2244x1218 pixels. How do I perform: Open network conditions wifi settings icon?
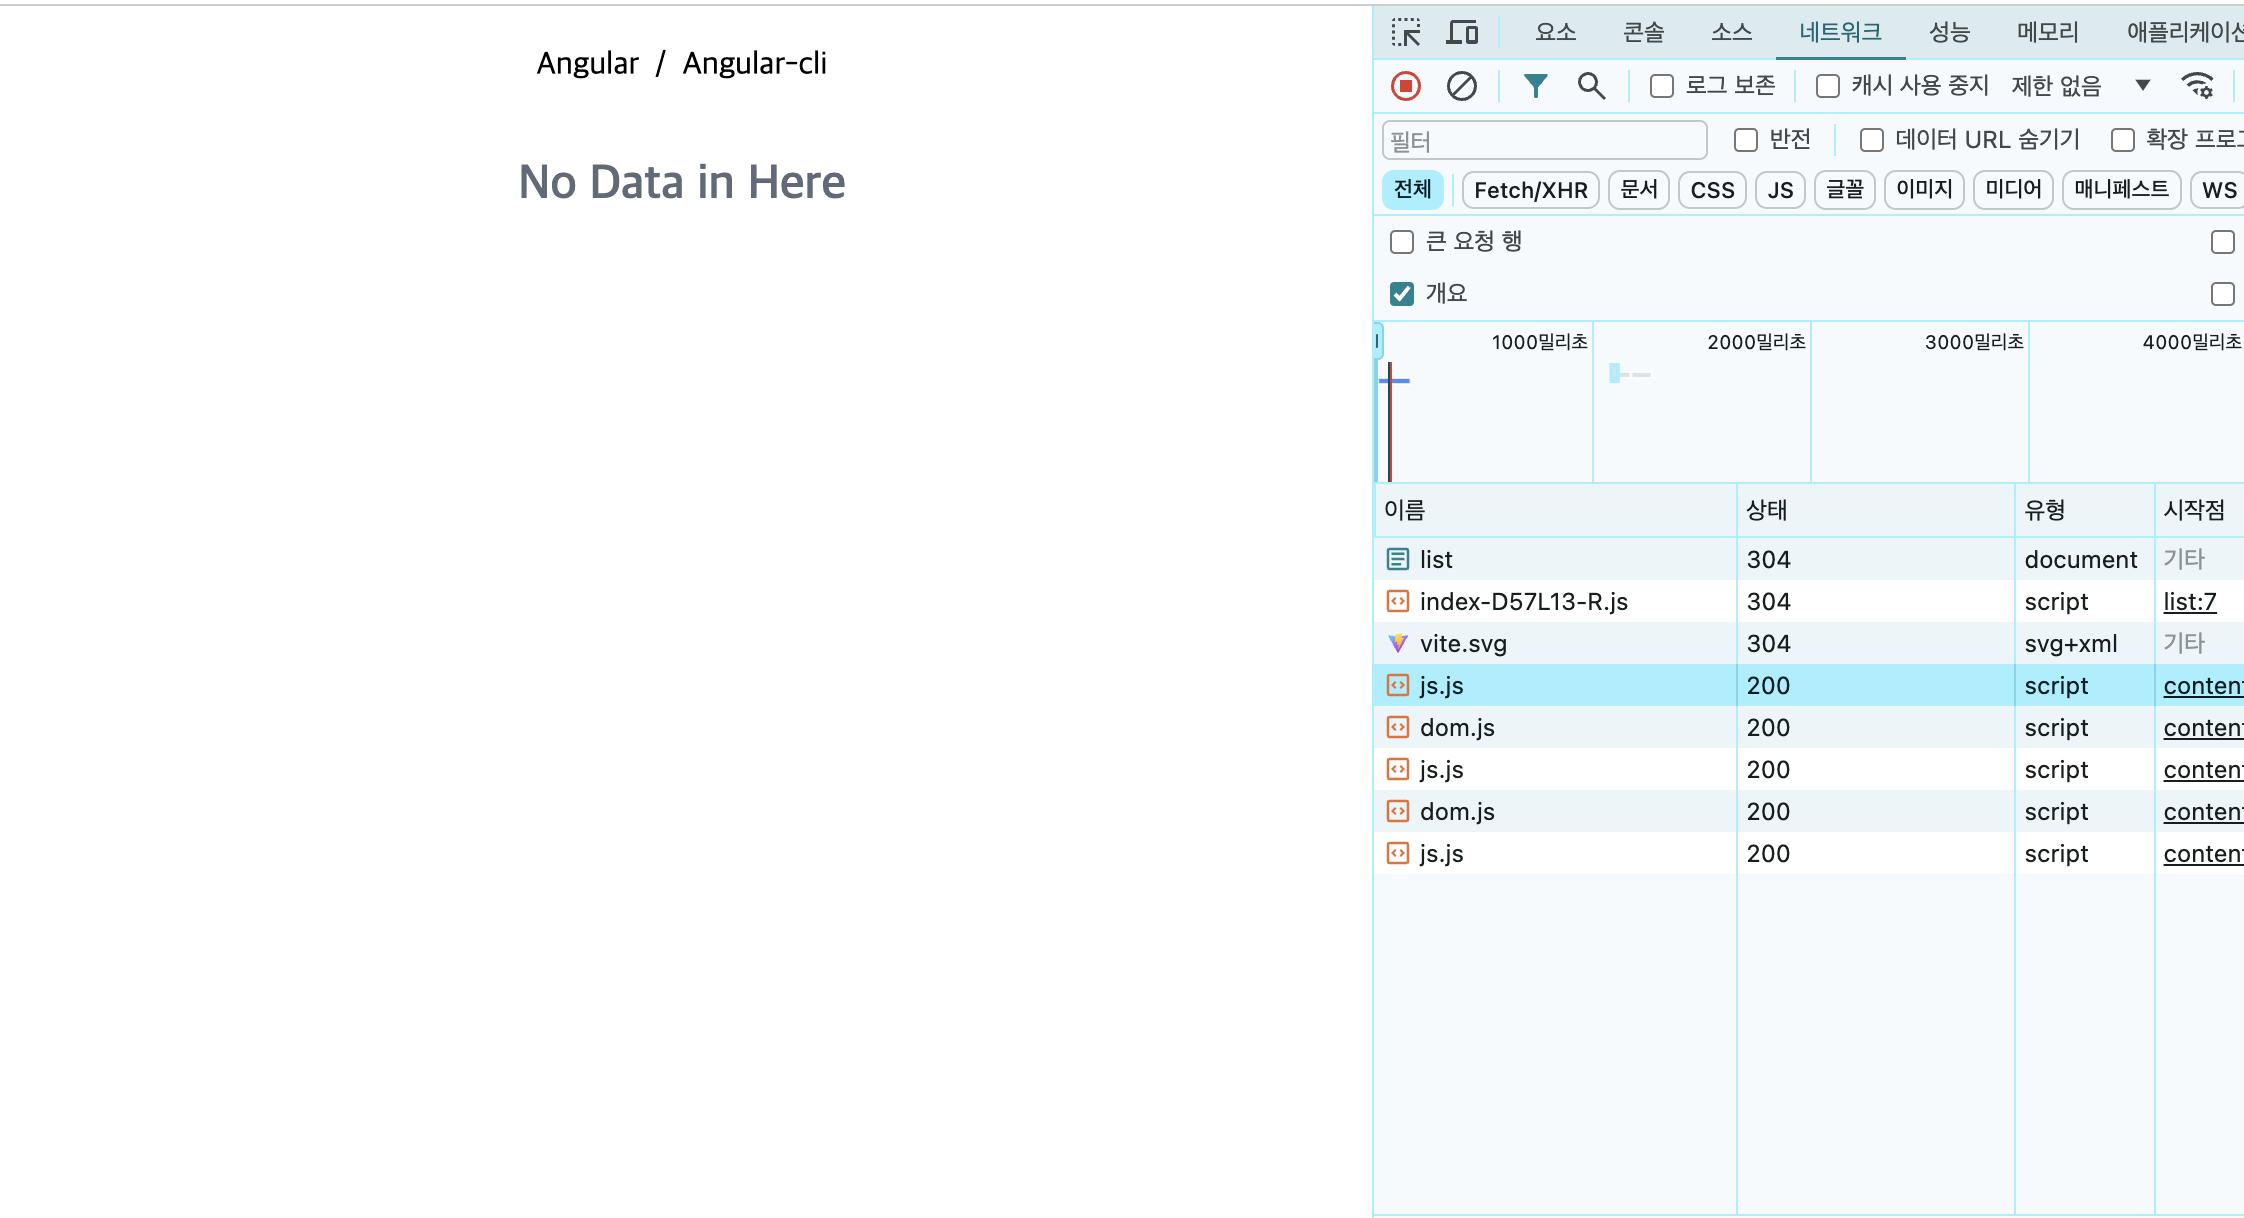(x=2197, y=86)
